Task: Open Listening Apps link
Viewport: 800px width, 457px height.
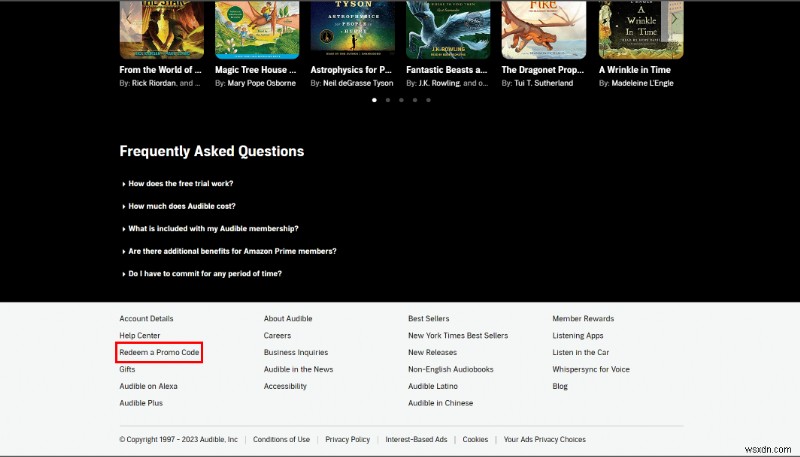Action: [x=578, y=336]
